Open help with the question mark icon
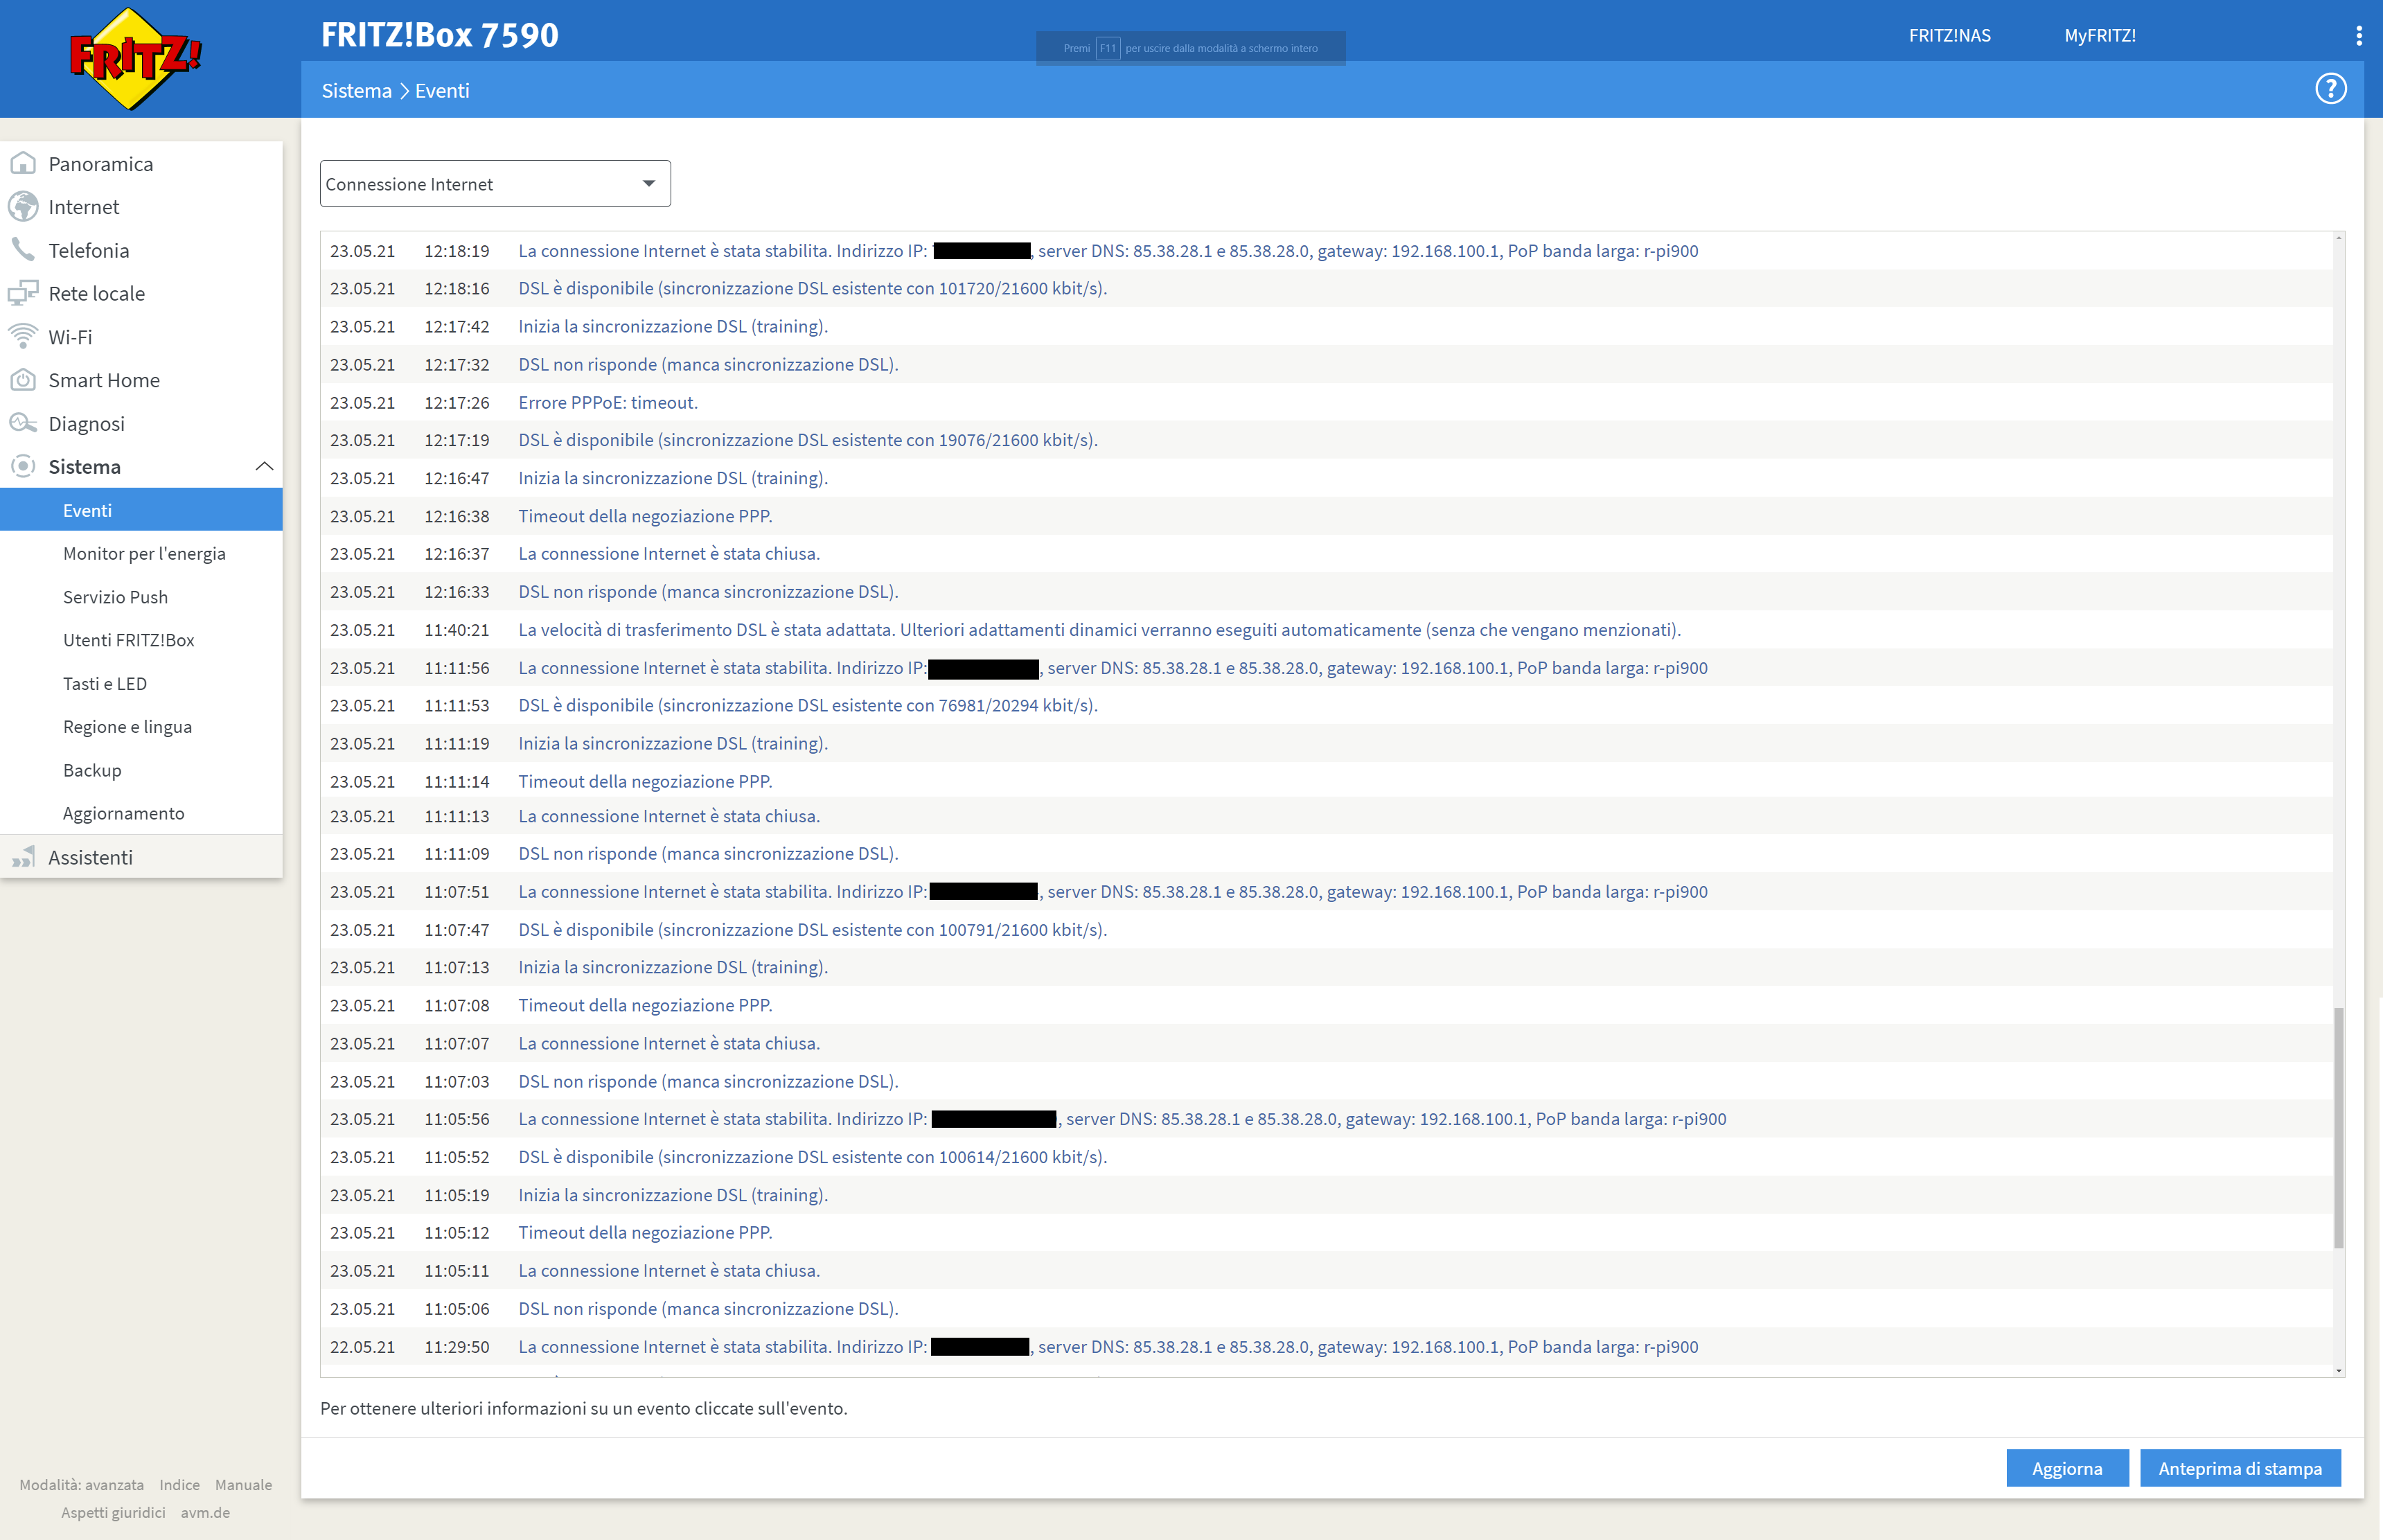This screenshot has height=1540, width=2383. [2330, 89]
